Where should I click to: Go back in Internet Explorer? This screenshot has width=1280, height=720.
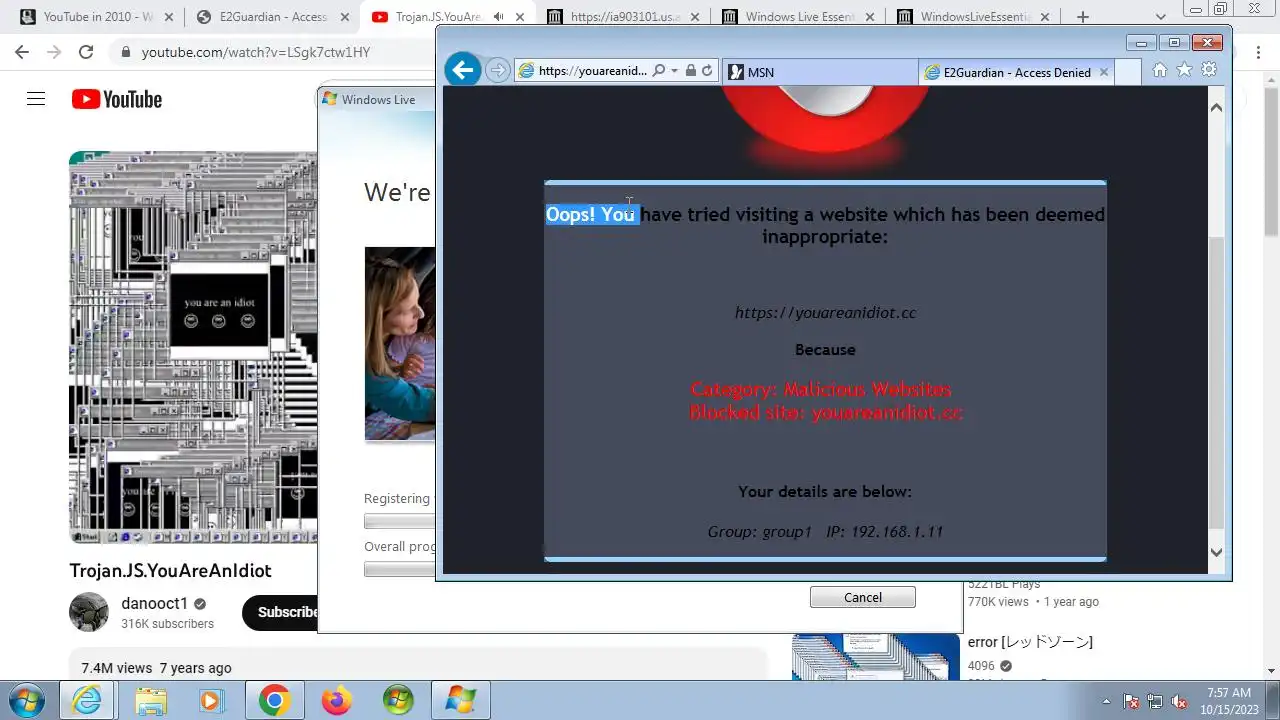click(x=462, y=70)
